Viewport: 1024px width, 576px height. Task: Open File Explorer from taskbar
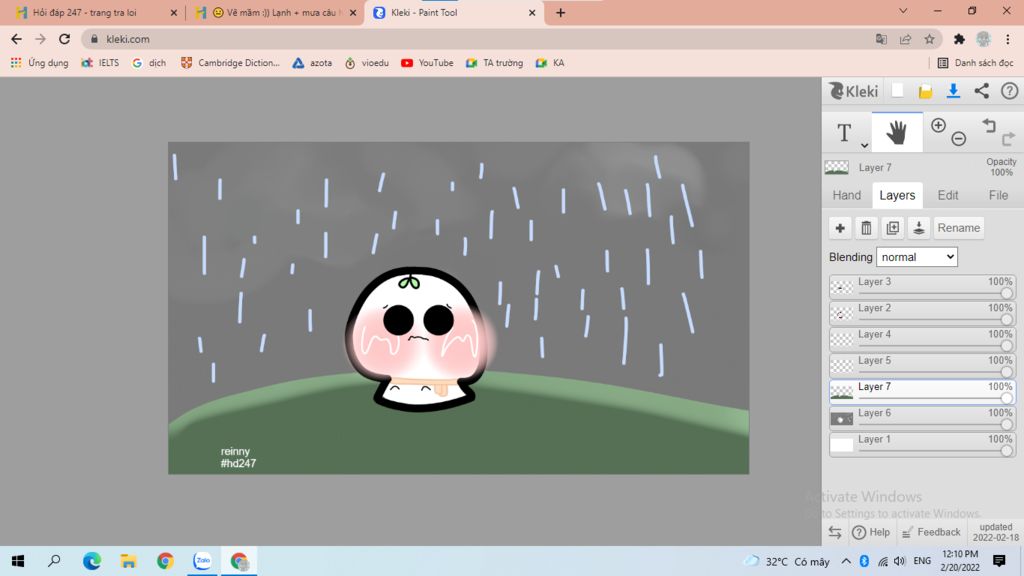(129, 561)
